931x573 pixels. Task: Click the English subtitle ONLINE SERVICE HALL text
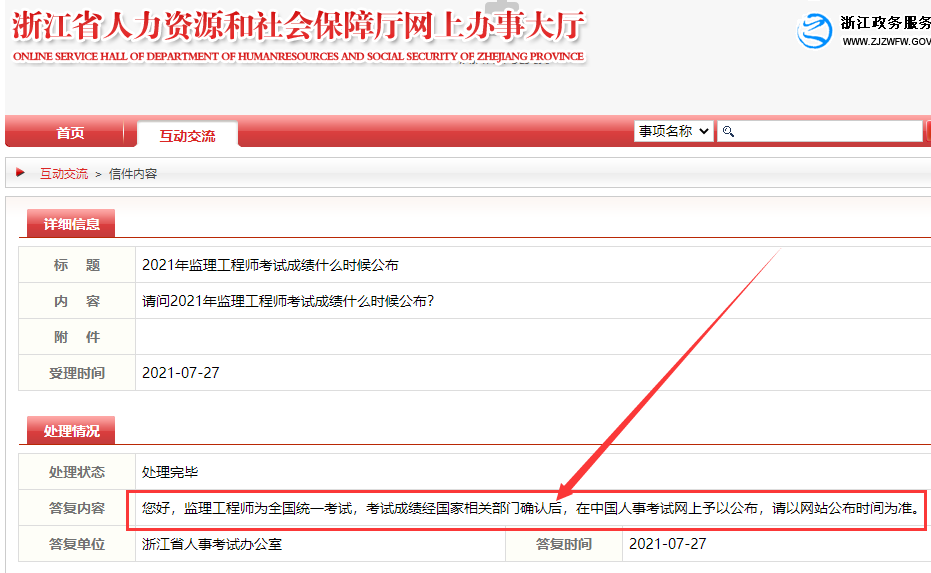pos(298,56)
